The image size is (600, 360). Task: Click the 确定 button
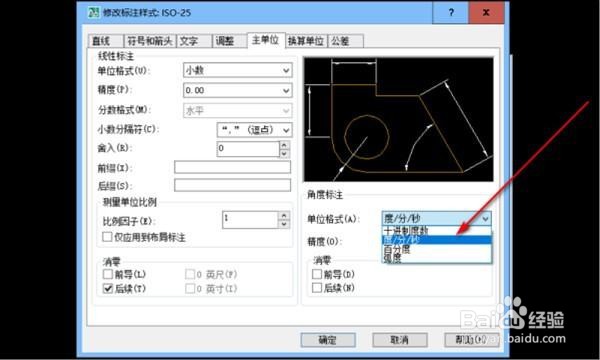click(x=328, y=340)
